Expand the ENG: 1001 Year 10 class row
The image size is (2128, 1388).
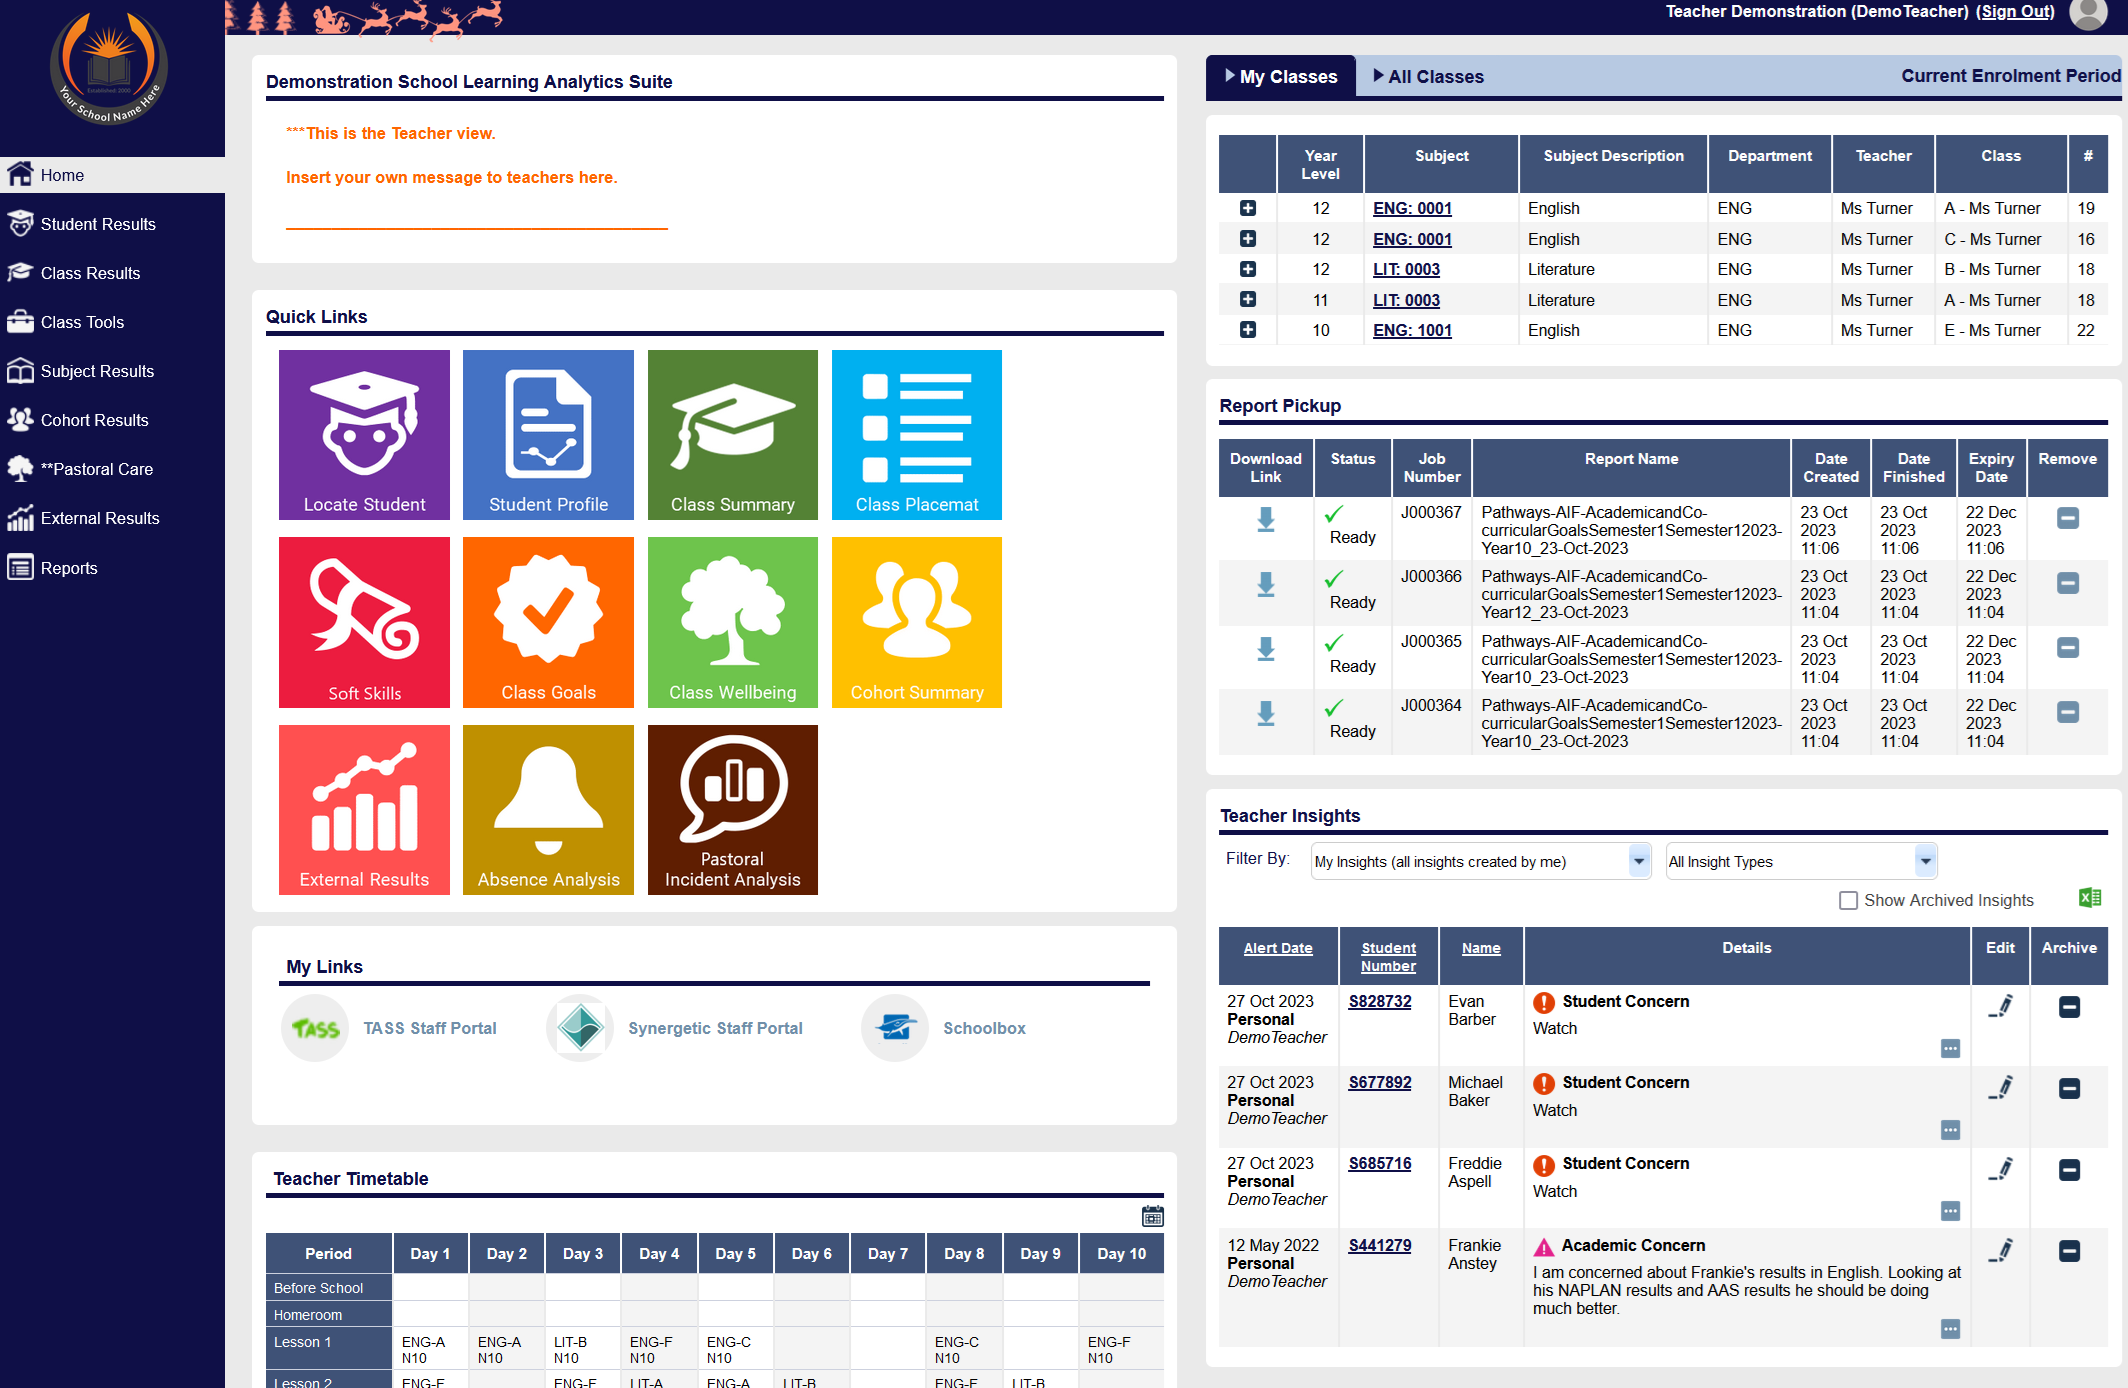[1247, 330]
